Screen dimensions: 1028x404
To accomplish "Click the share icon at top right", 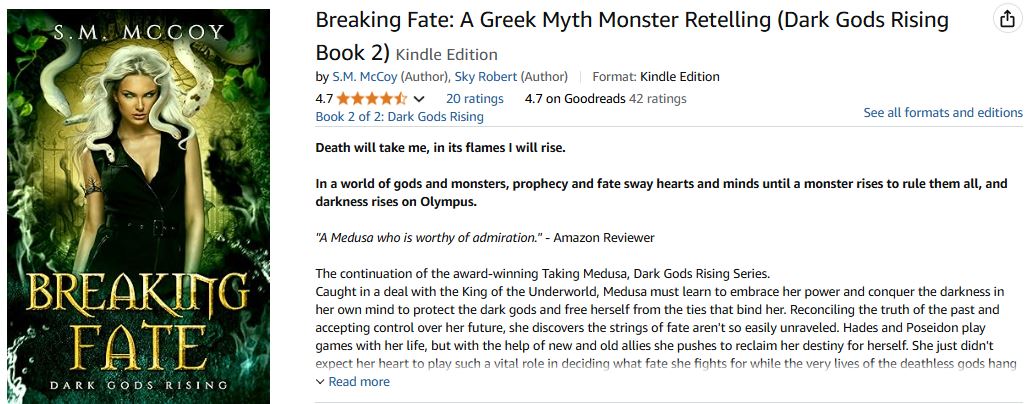I will click(1007, 20).
